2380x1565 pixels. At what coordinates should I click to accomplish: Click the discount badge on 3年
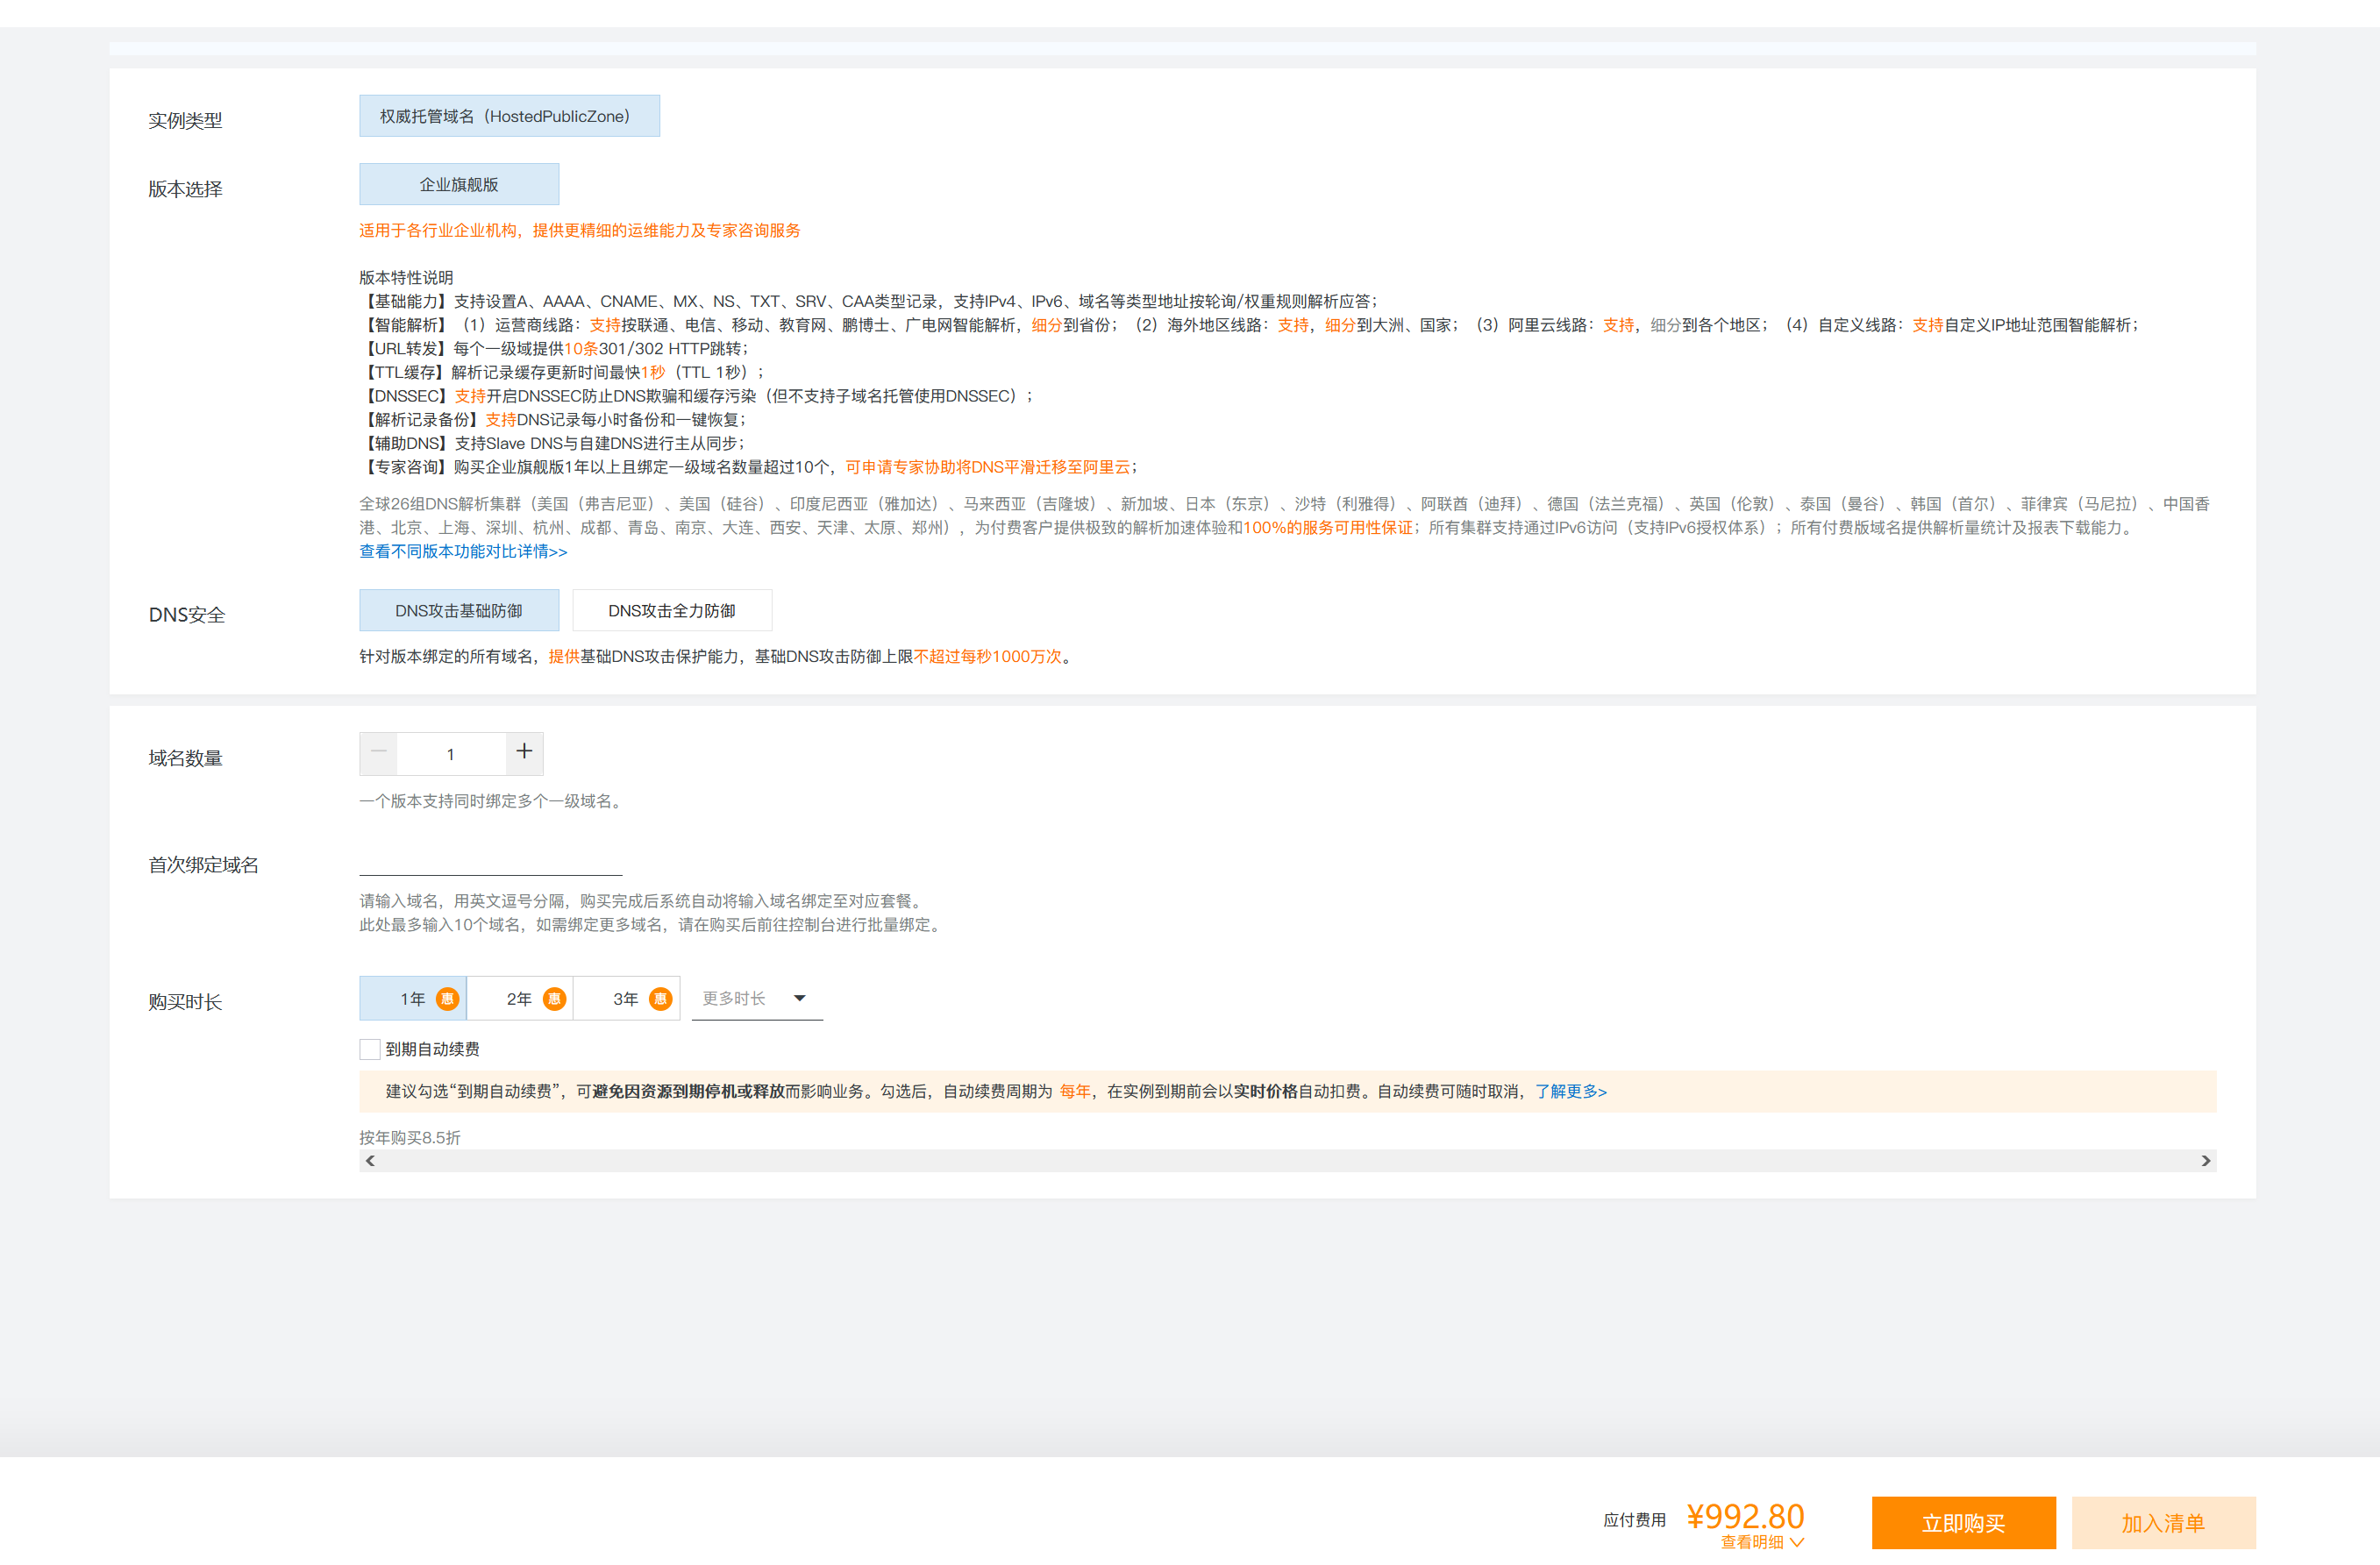[660, 999]
